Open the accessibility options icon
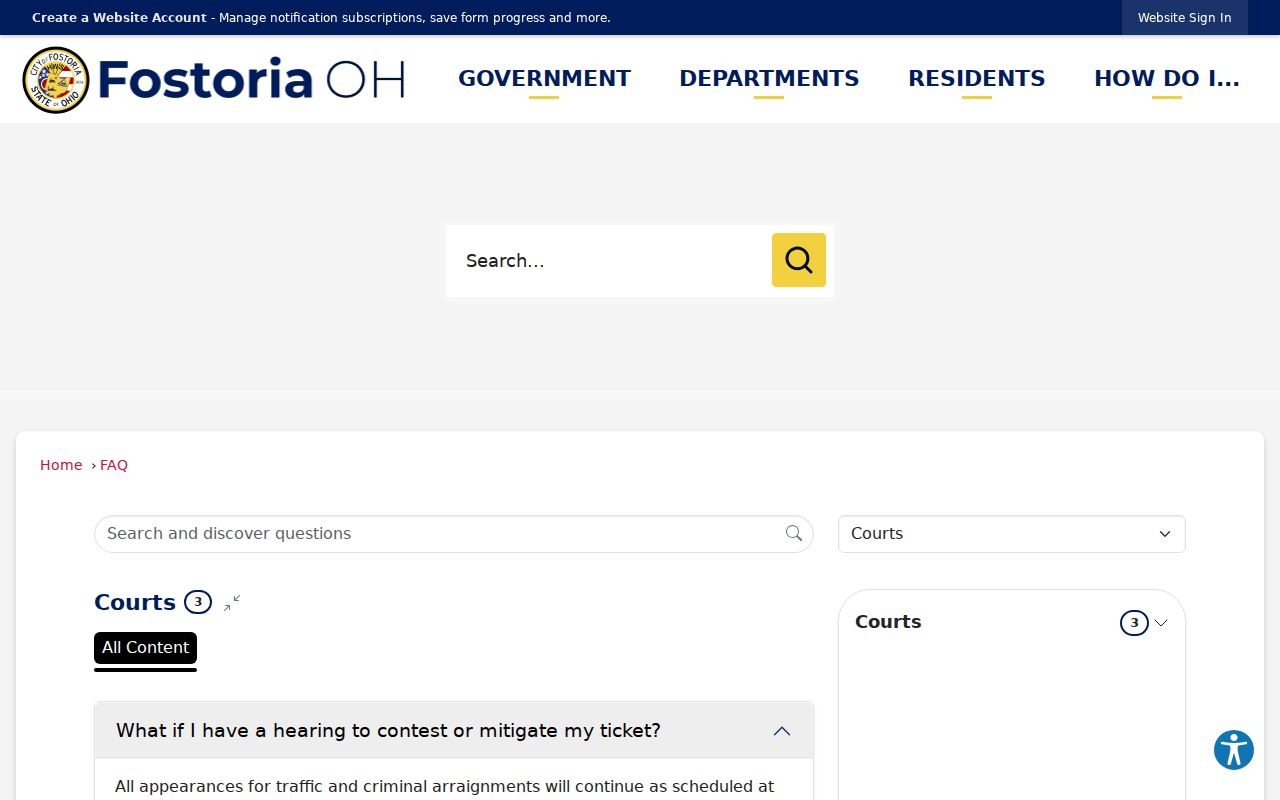 pos(1234,750)
